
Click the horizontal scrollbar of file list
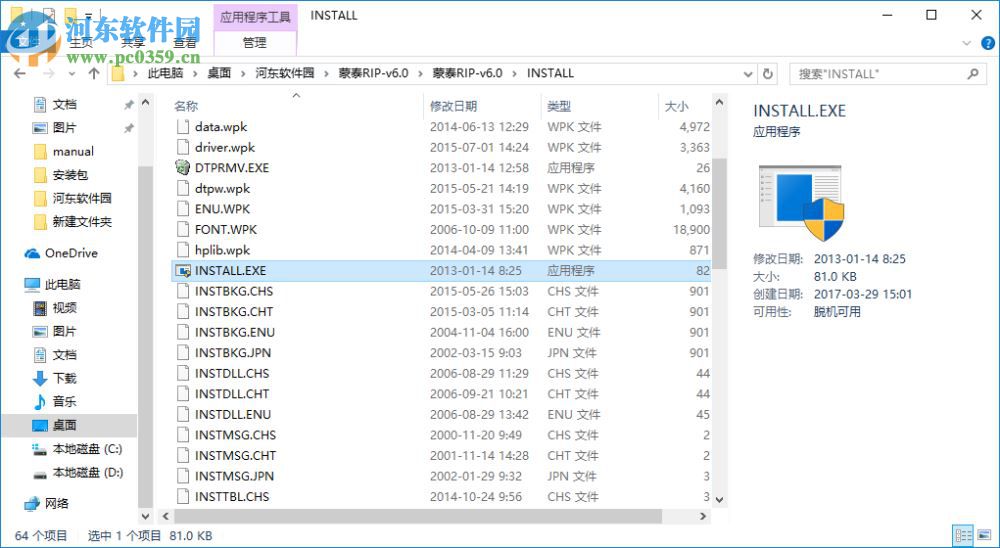coord(418,516)
